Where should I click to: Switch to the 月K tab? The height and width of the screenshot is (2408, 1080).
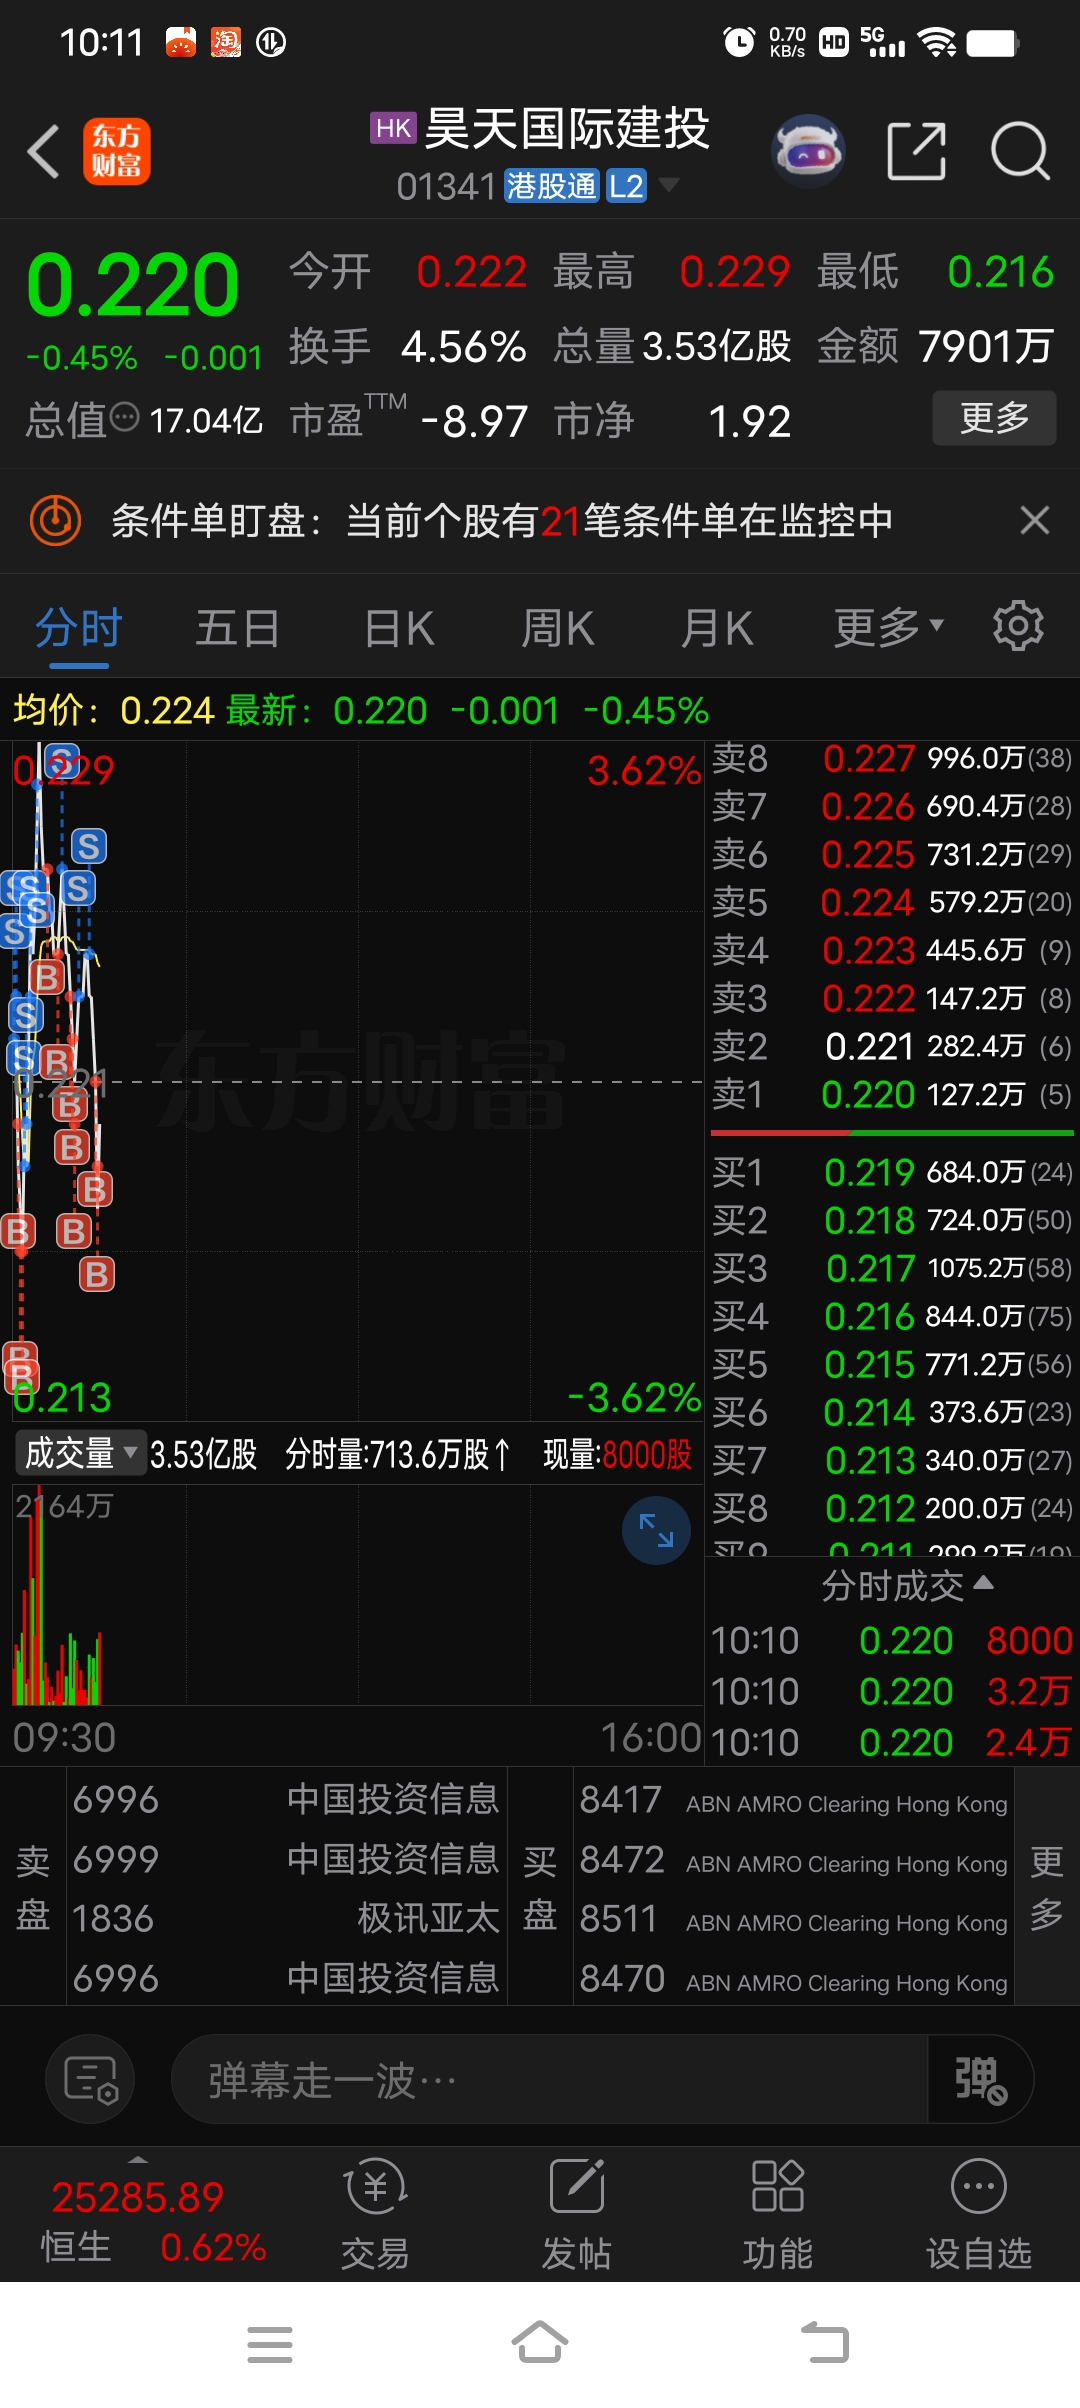tap(717, 630)
